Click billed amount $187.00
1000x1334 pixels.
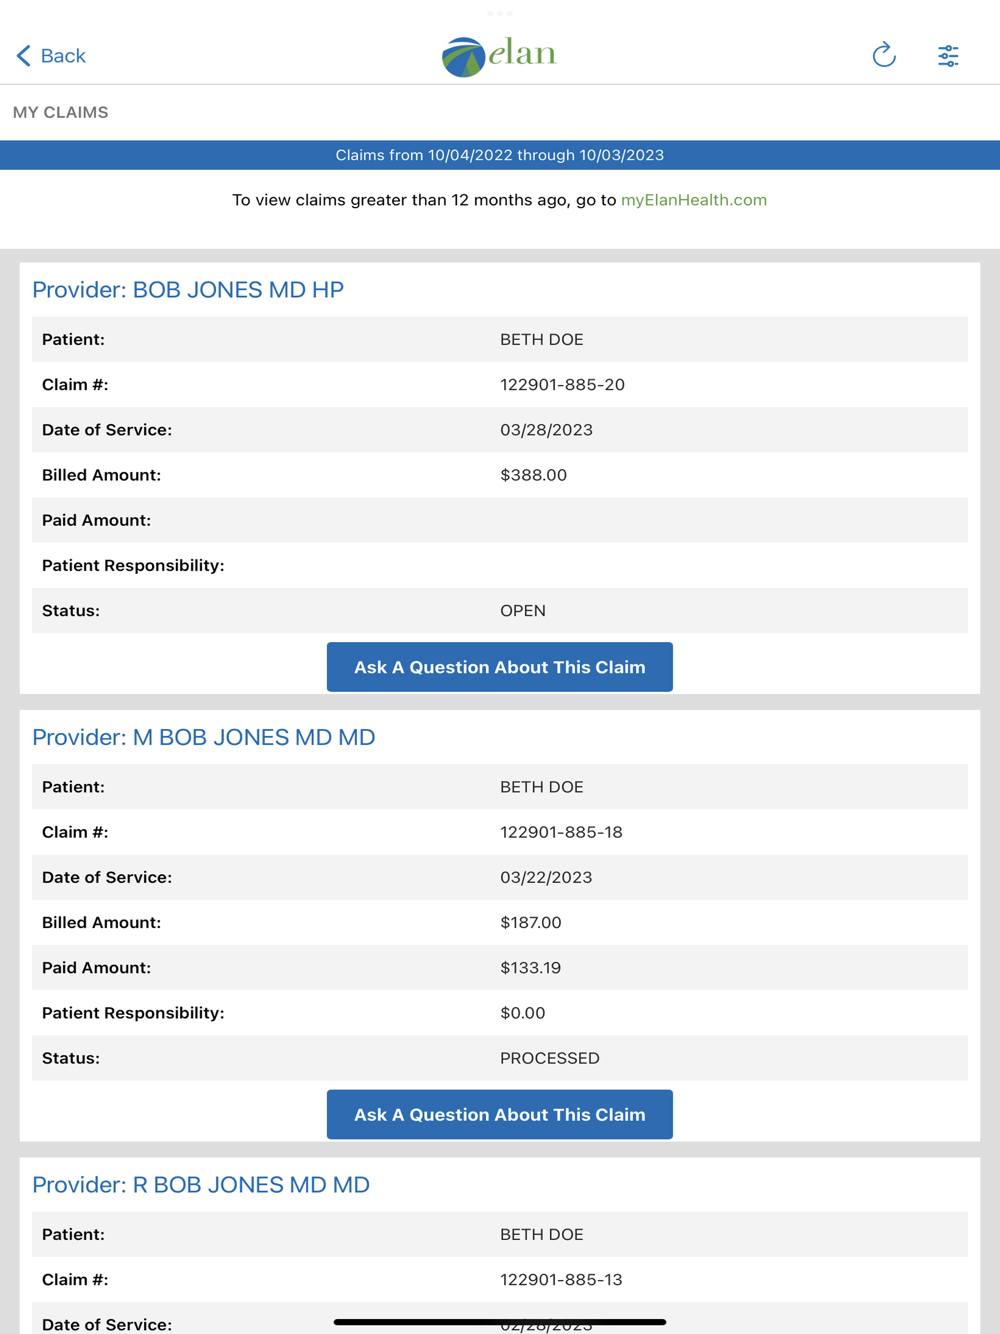[531, 922]
